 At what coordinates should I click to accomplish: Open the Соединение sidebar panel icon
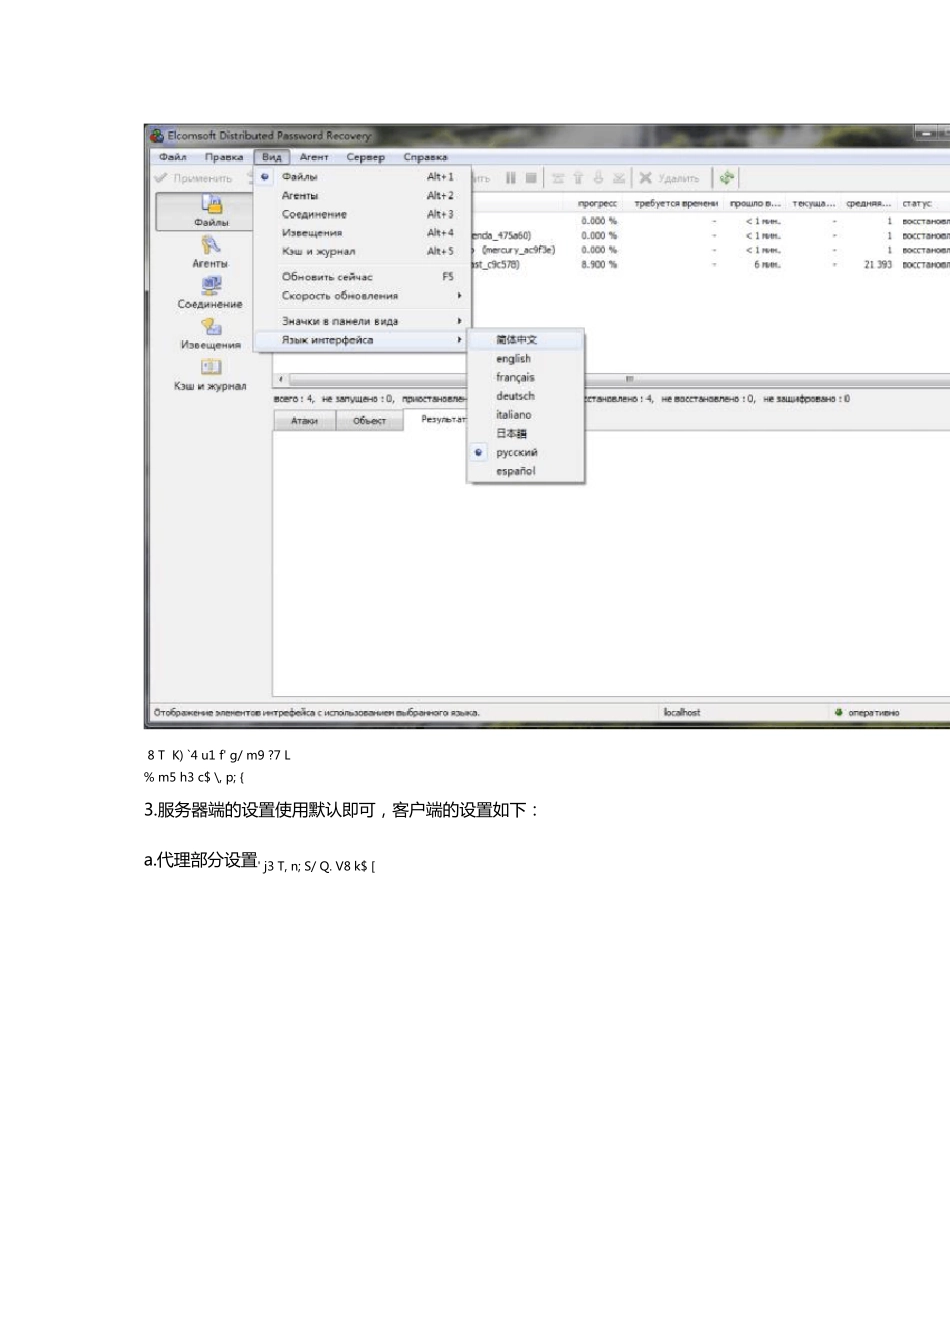(210, 292)
